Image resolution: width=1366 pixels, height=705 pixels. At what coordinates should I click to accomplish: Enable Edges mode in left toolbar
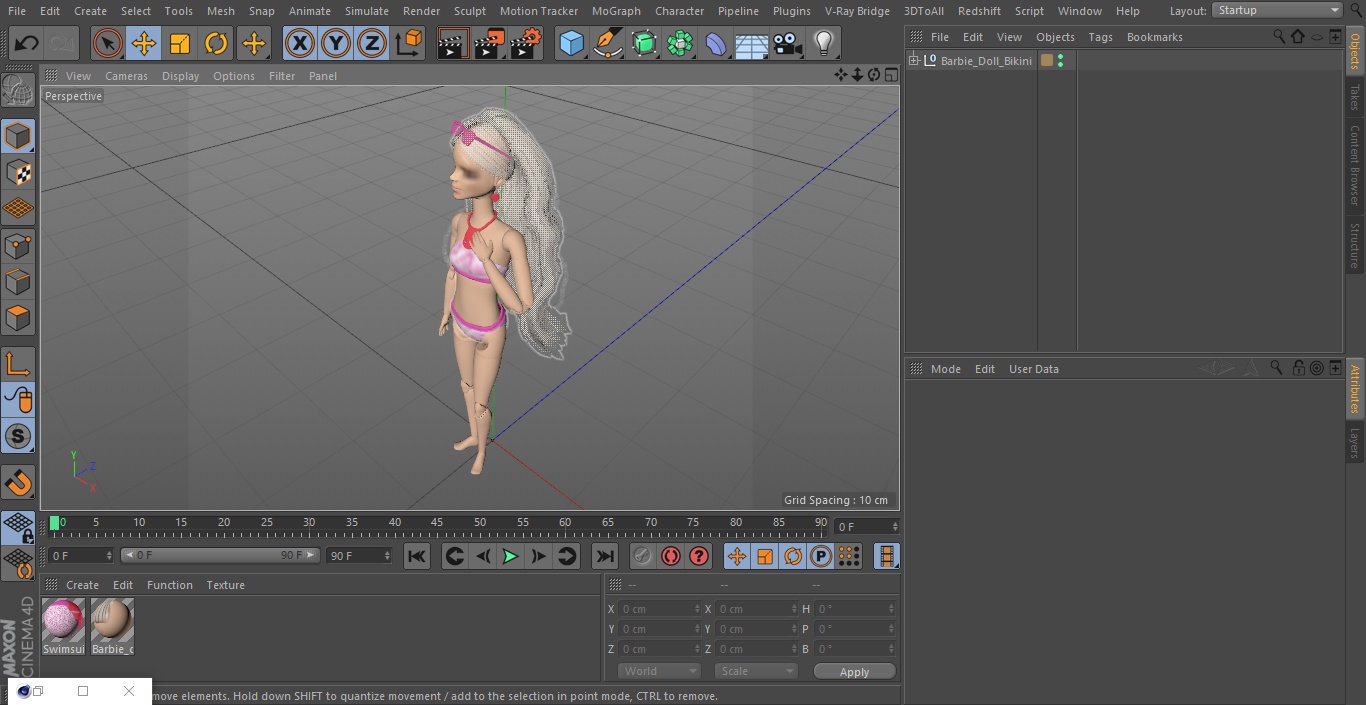pyautogui.click(x=18, y=282)
